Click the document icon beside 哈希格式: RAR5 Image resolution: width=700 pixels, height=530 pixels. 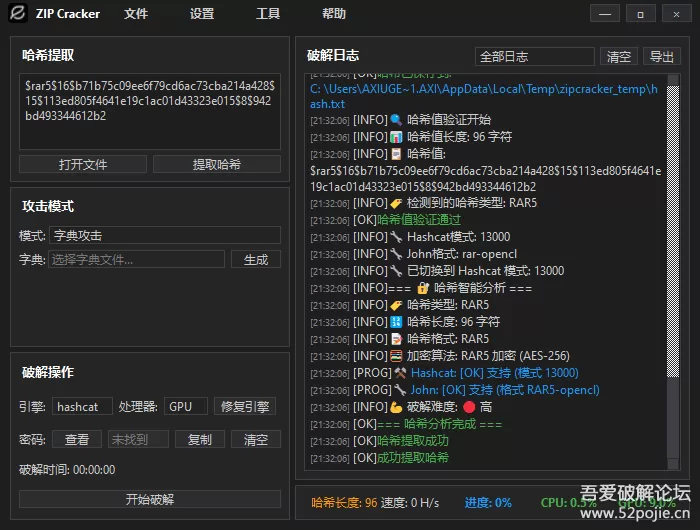point(396,339)
